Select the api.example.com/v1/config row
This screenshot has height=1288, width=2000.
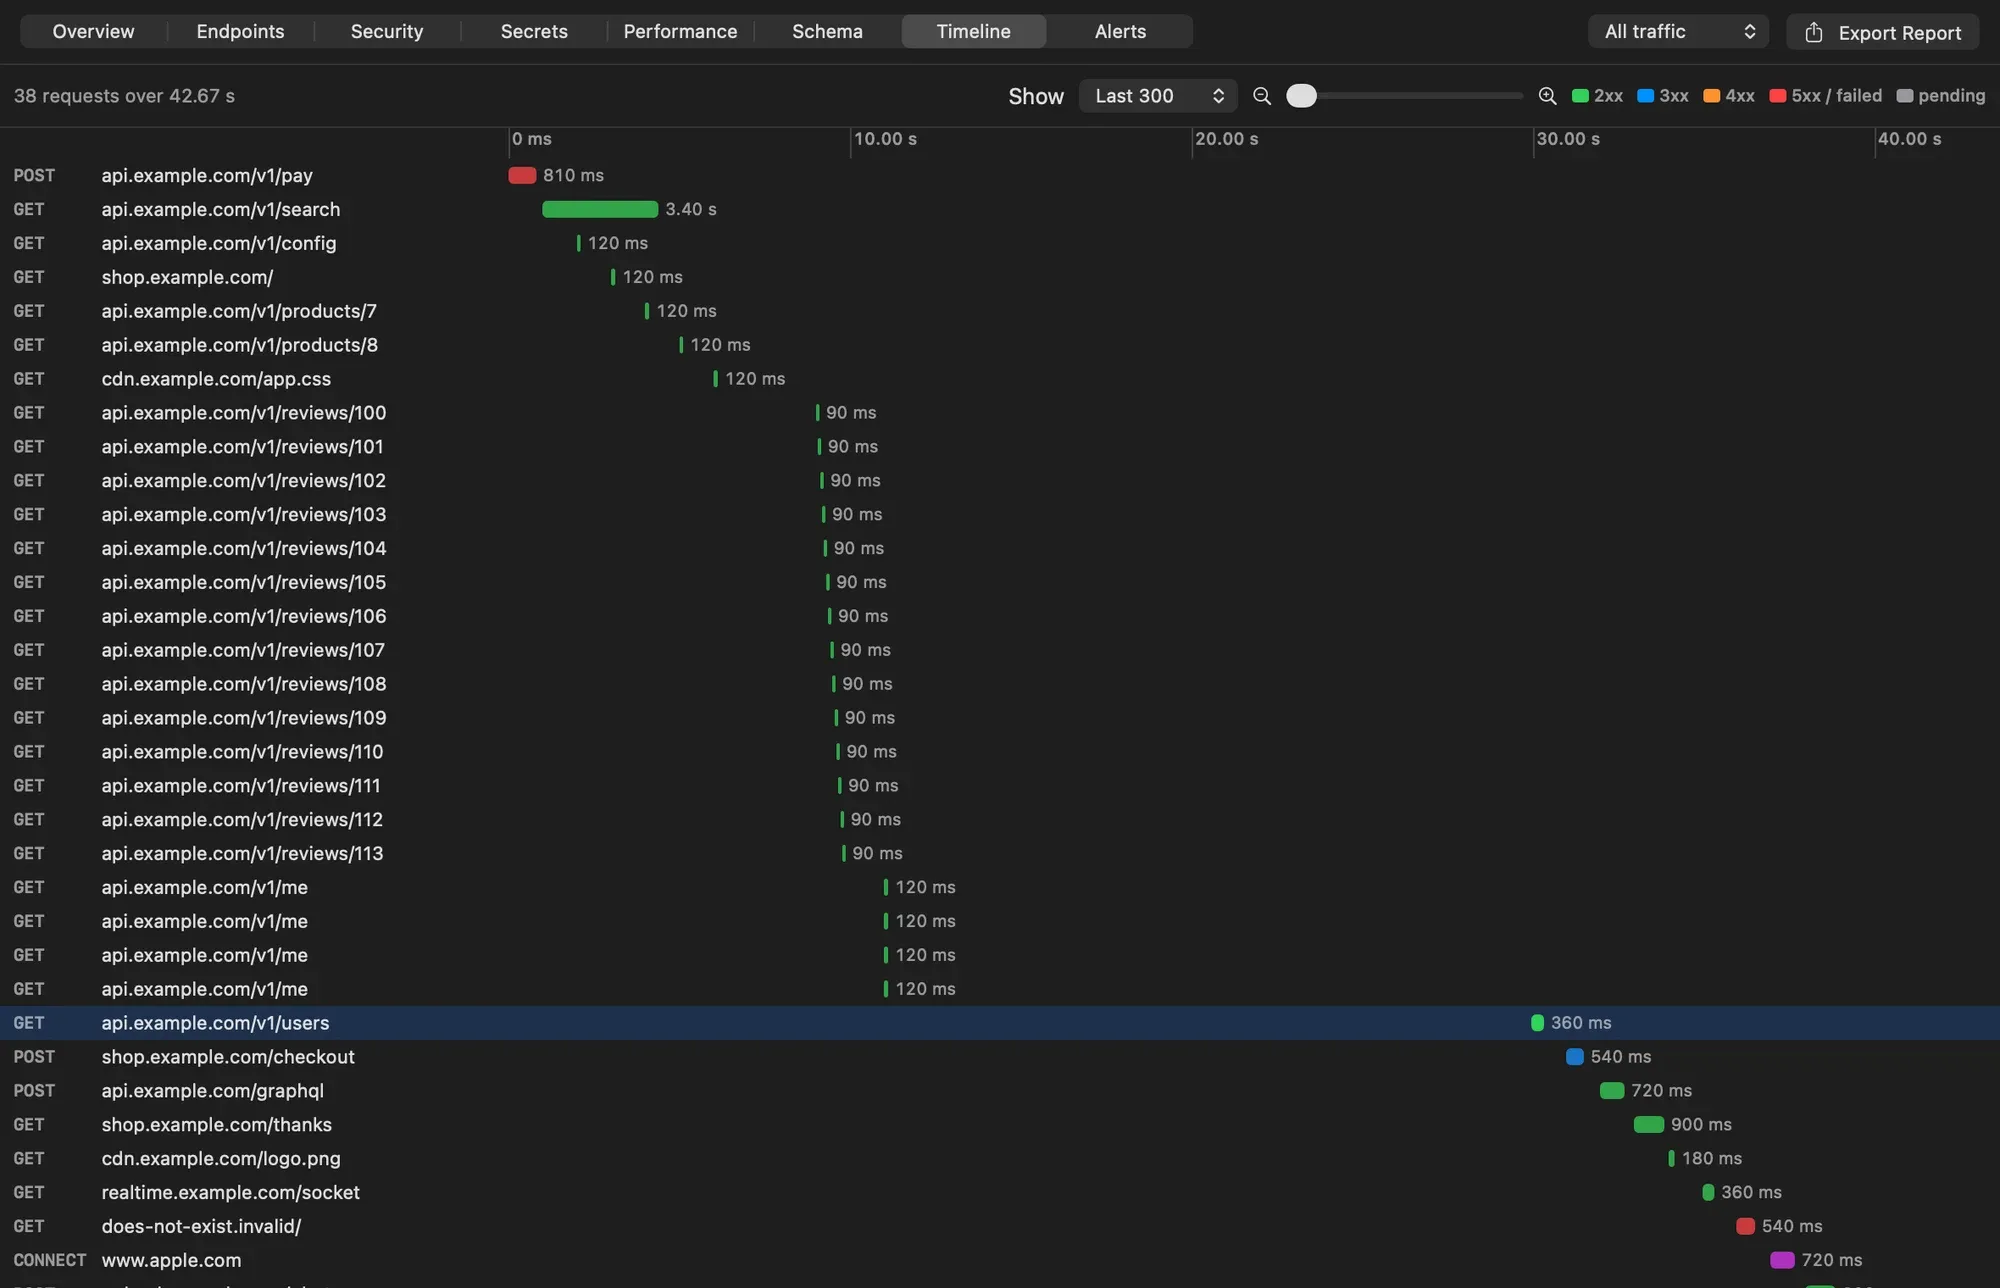coord(1000,243)
